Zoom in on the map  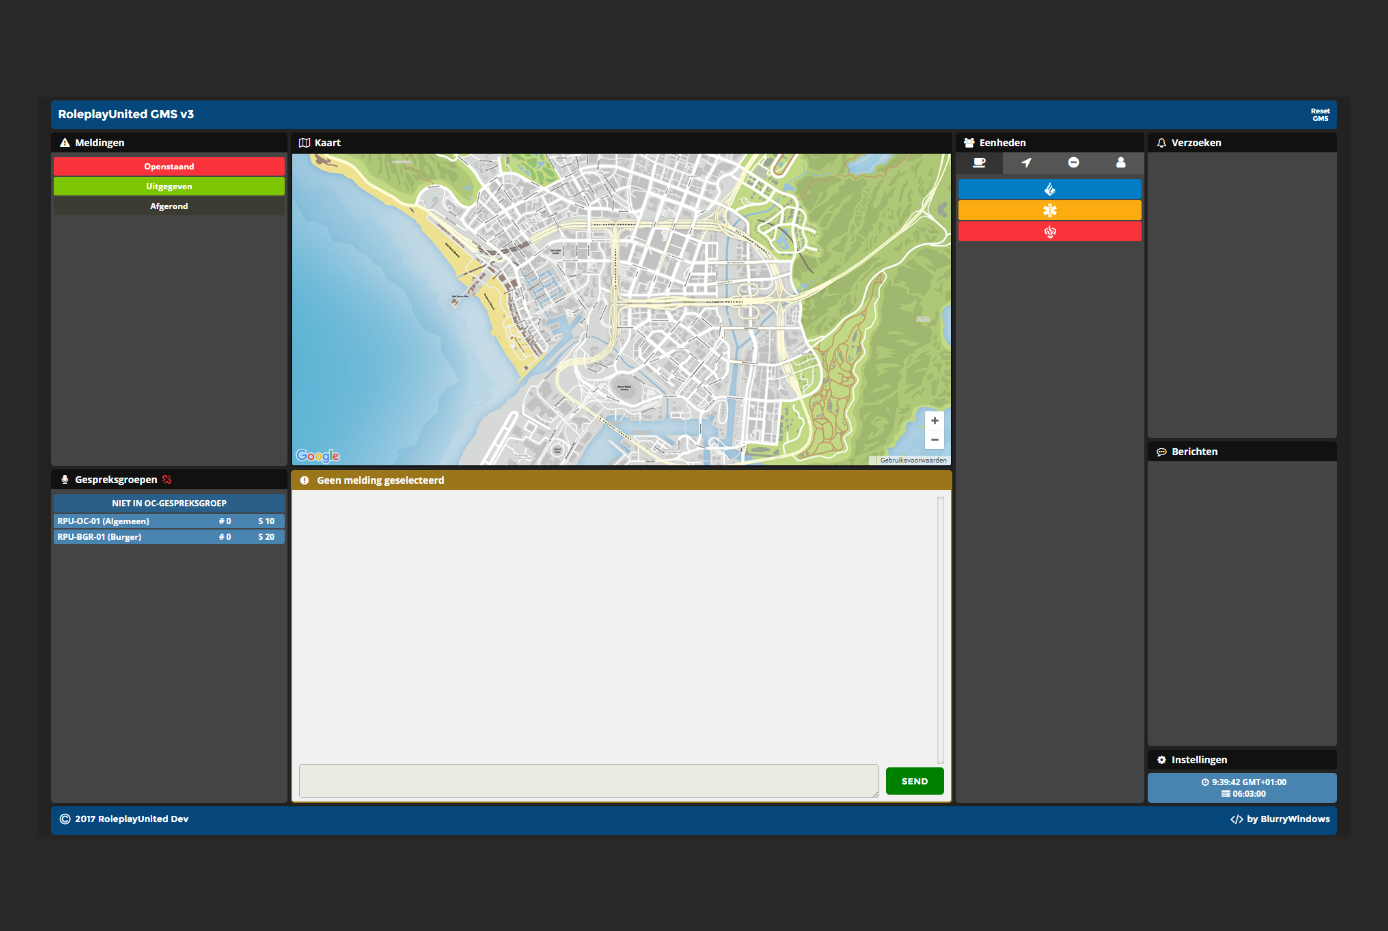[x=934, y=421]
